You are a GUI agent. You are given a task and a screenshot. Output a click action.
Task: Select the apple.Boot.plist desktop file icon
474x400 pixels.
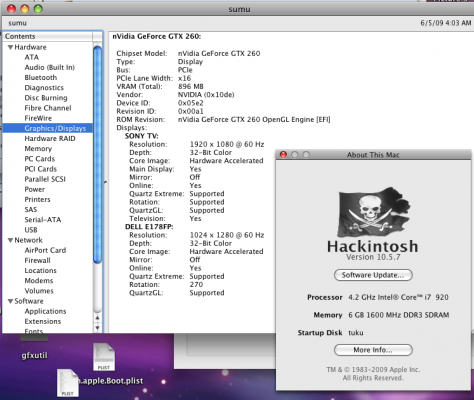click(68, 383)
